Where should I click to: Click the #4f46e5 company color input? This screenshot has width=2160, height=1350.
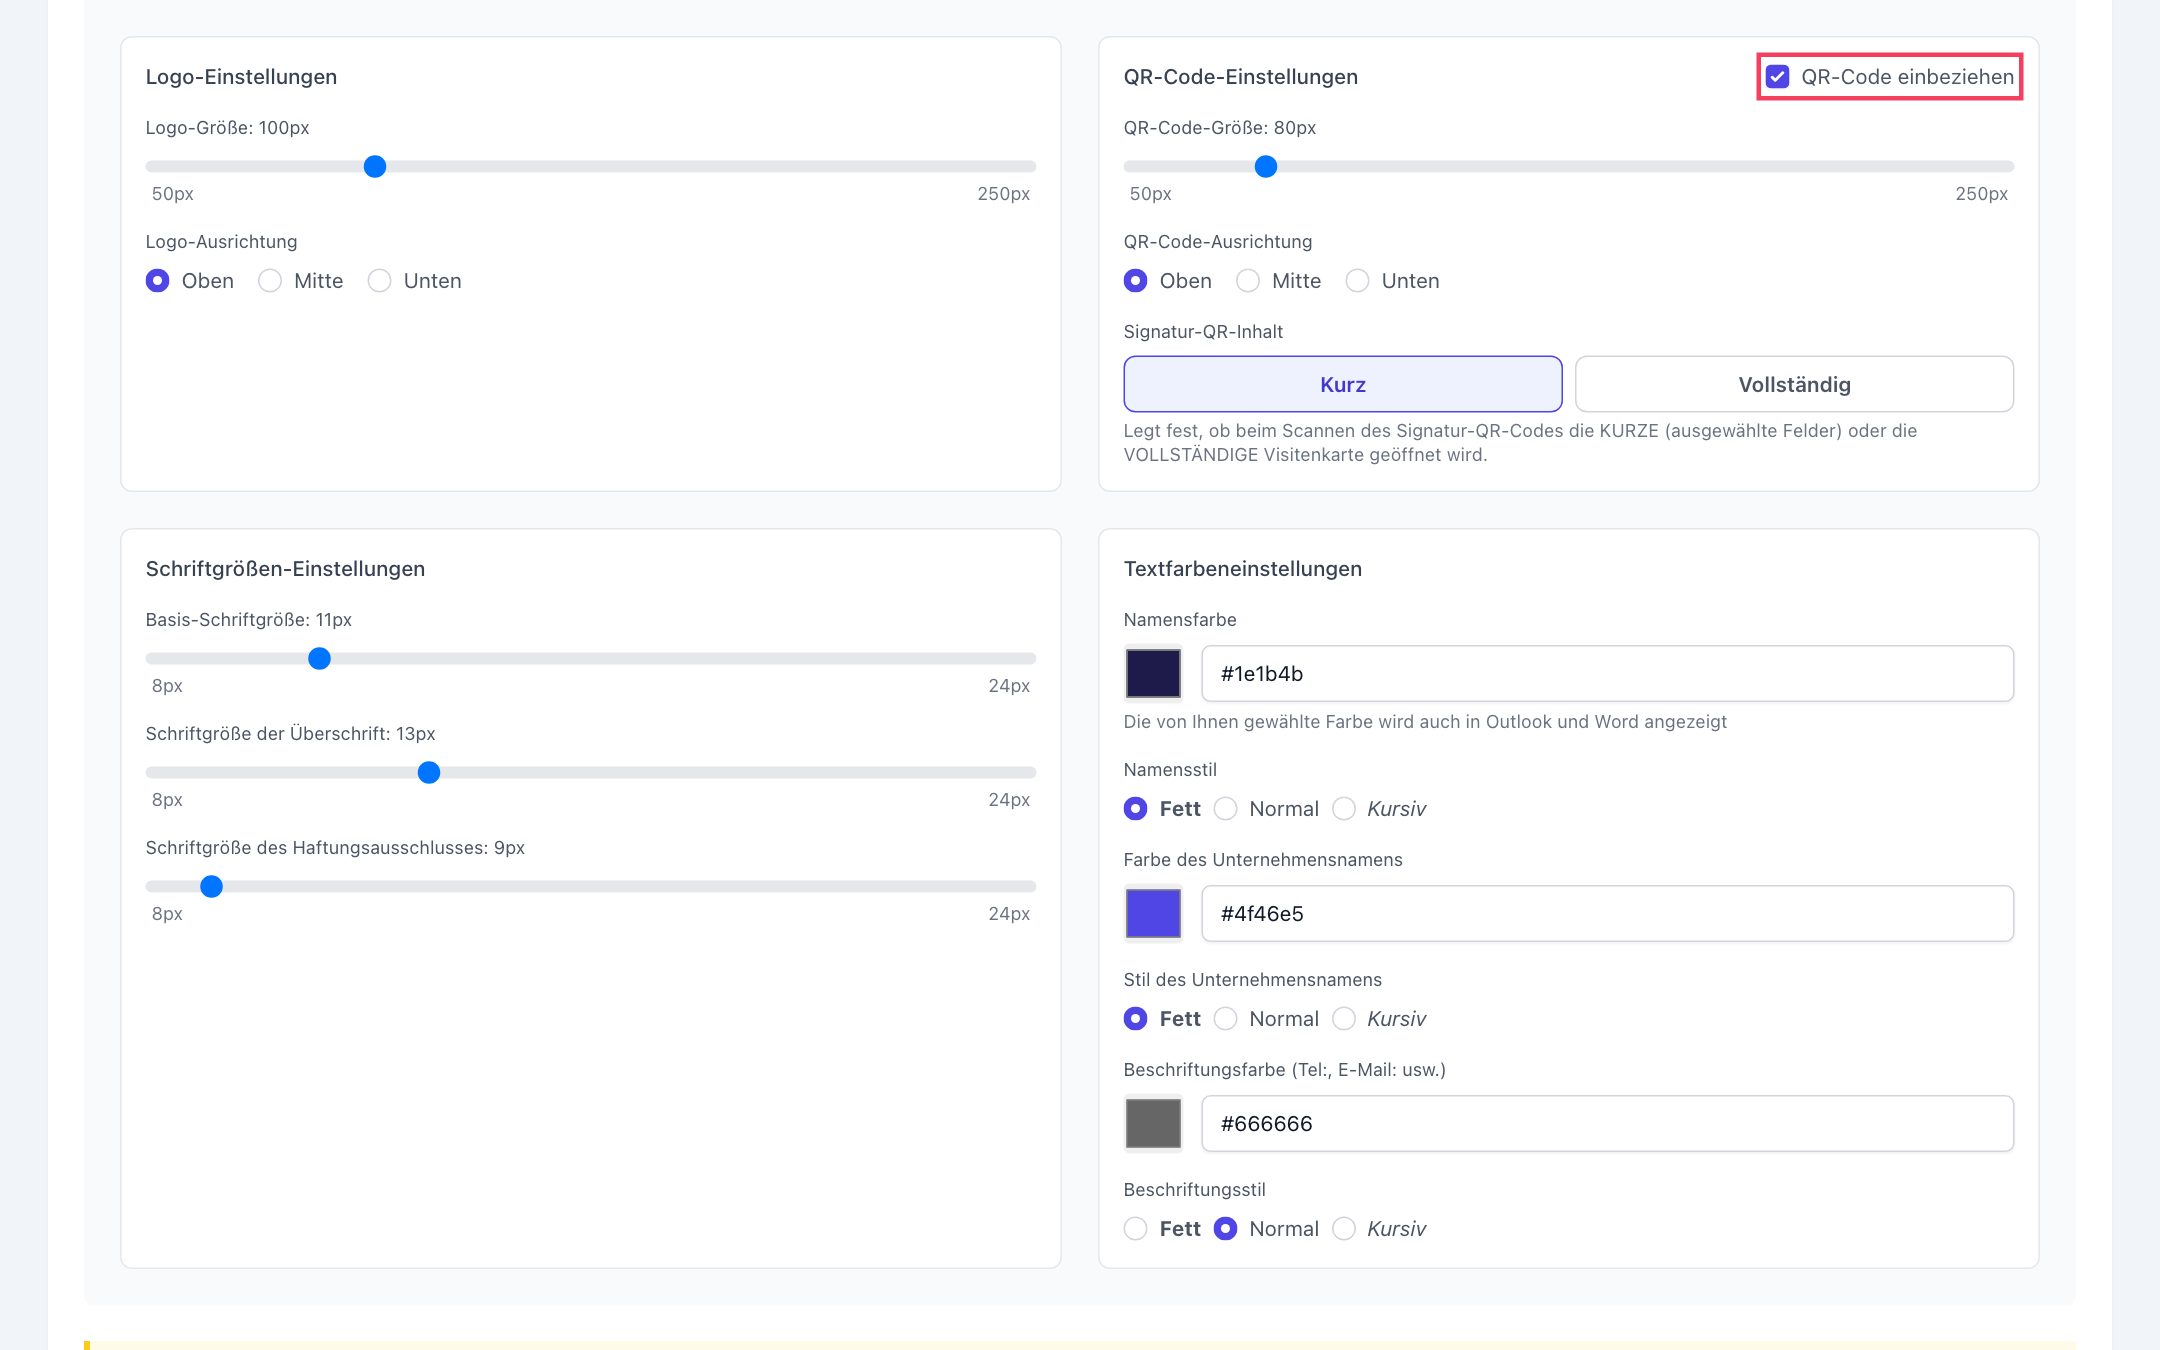click(1607, 914)
